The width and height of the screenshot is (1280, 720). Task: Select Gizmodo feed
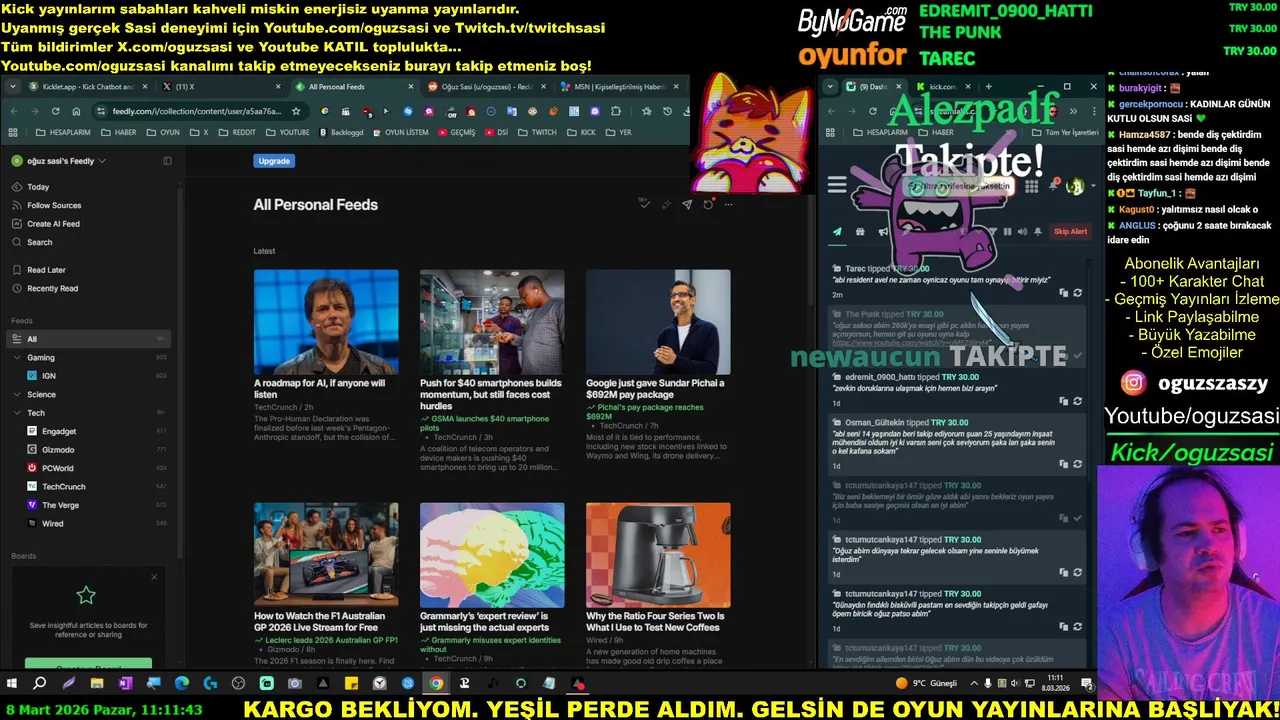click(90, 449)
